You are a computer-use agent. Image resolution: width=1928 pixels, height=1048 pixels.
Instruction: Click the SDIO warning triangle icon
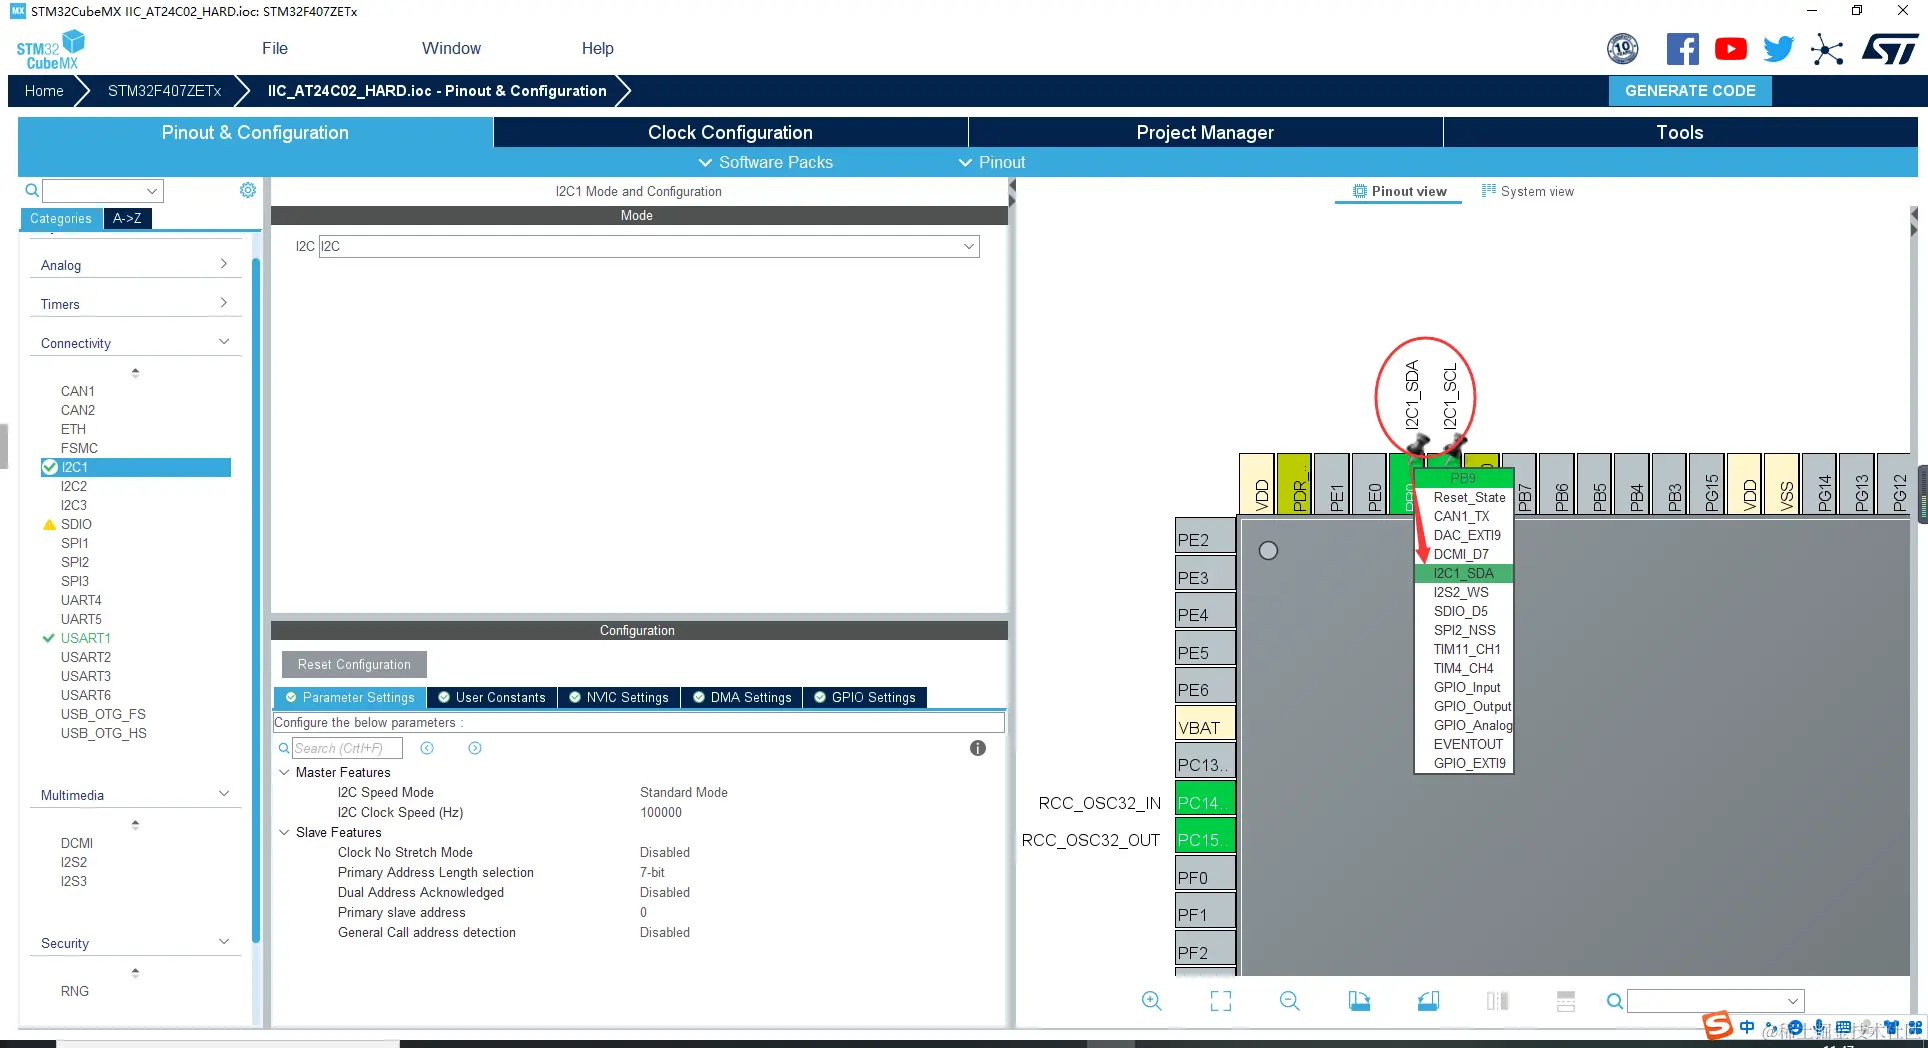(x=49, y=524)
